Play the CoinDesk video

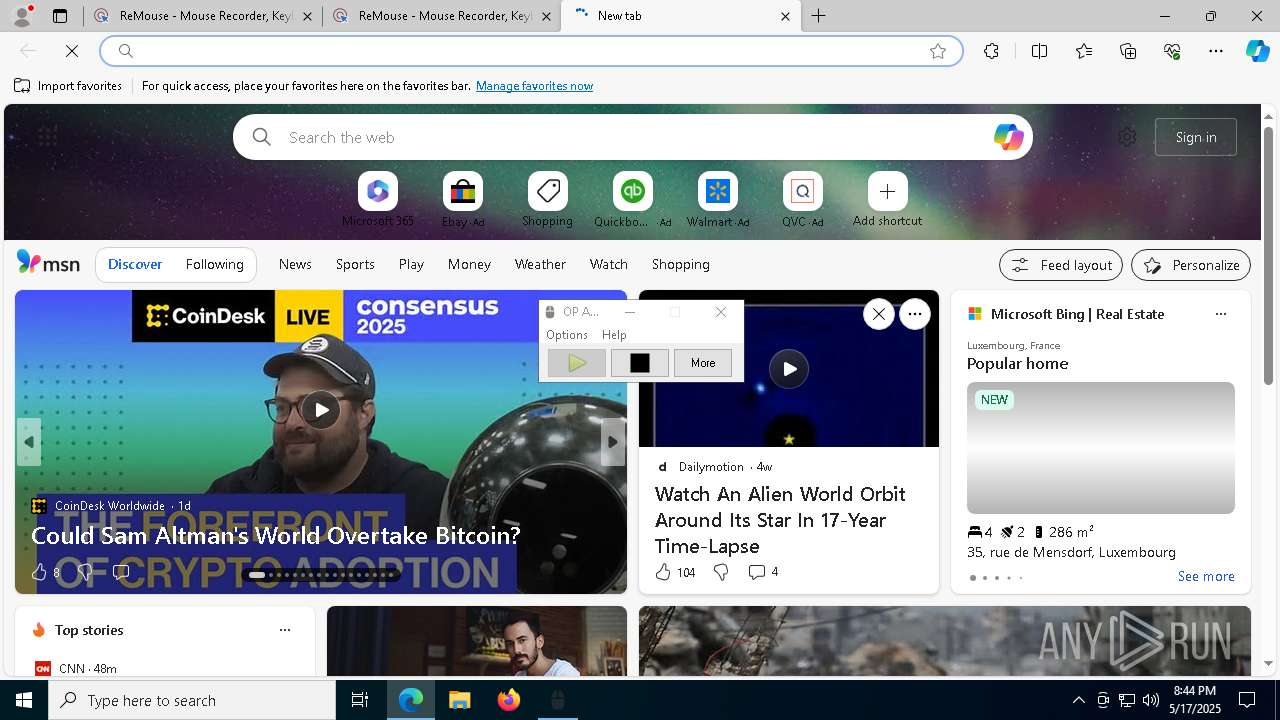click(321, 409)
